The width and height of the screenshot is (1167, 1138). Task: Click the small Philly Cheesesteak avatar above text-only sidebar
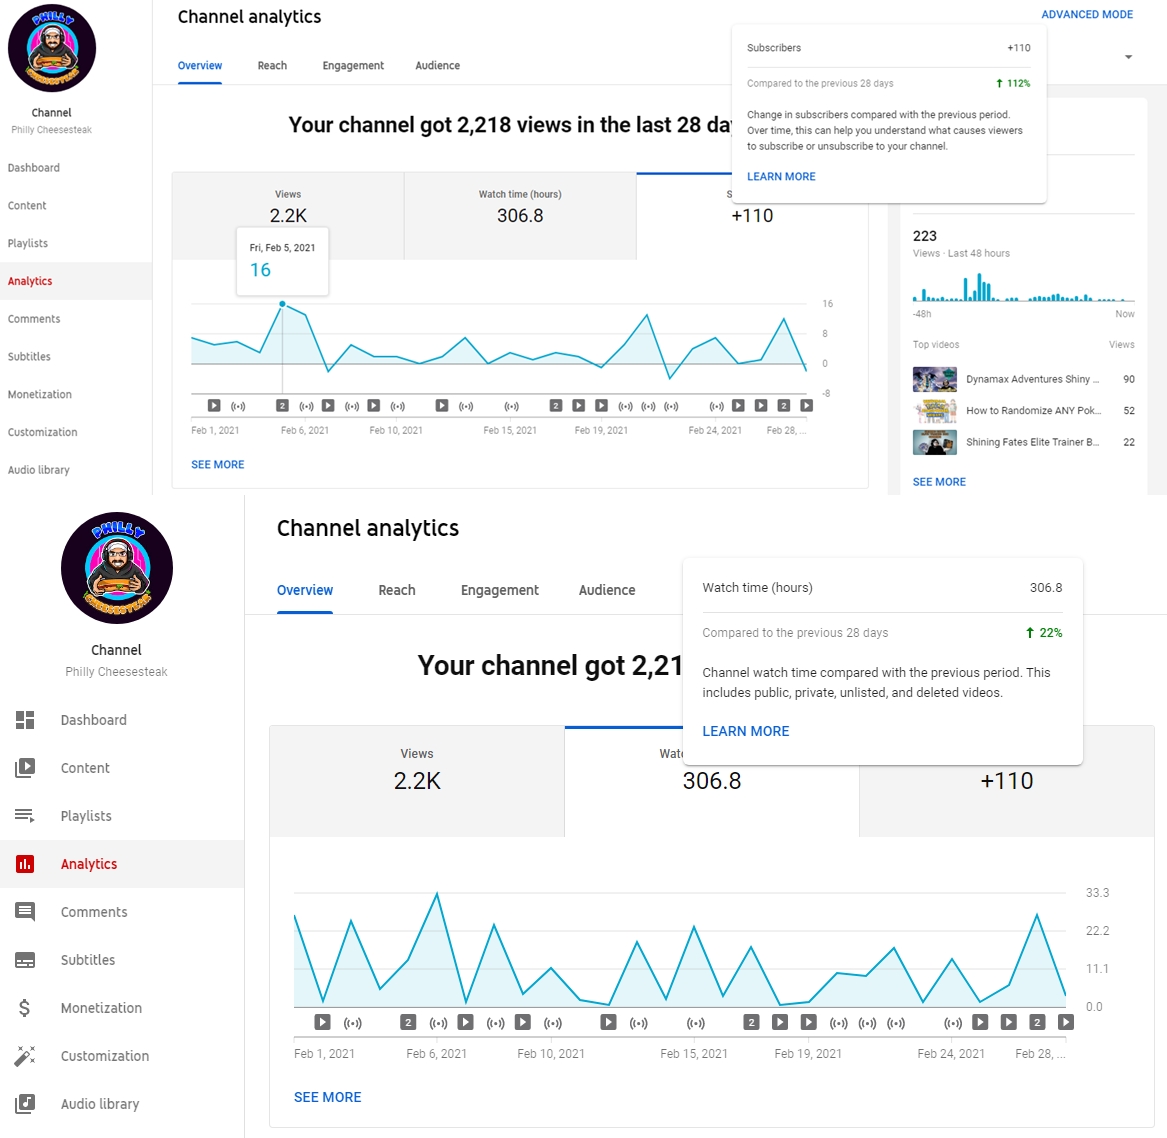point(51,48)
